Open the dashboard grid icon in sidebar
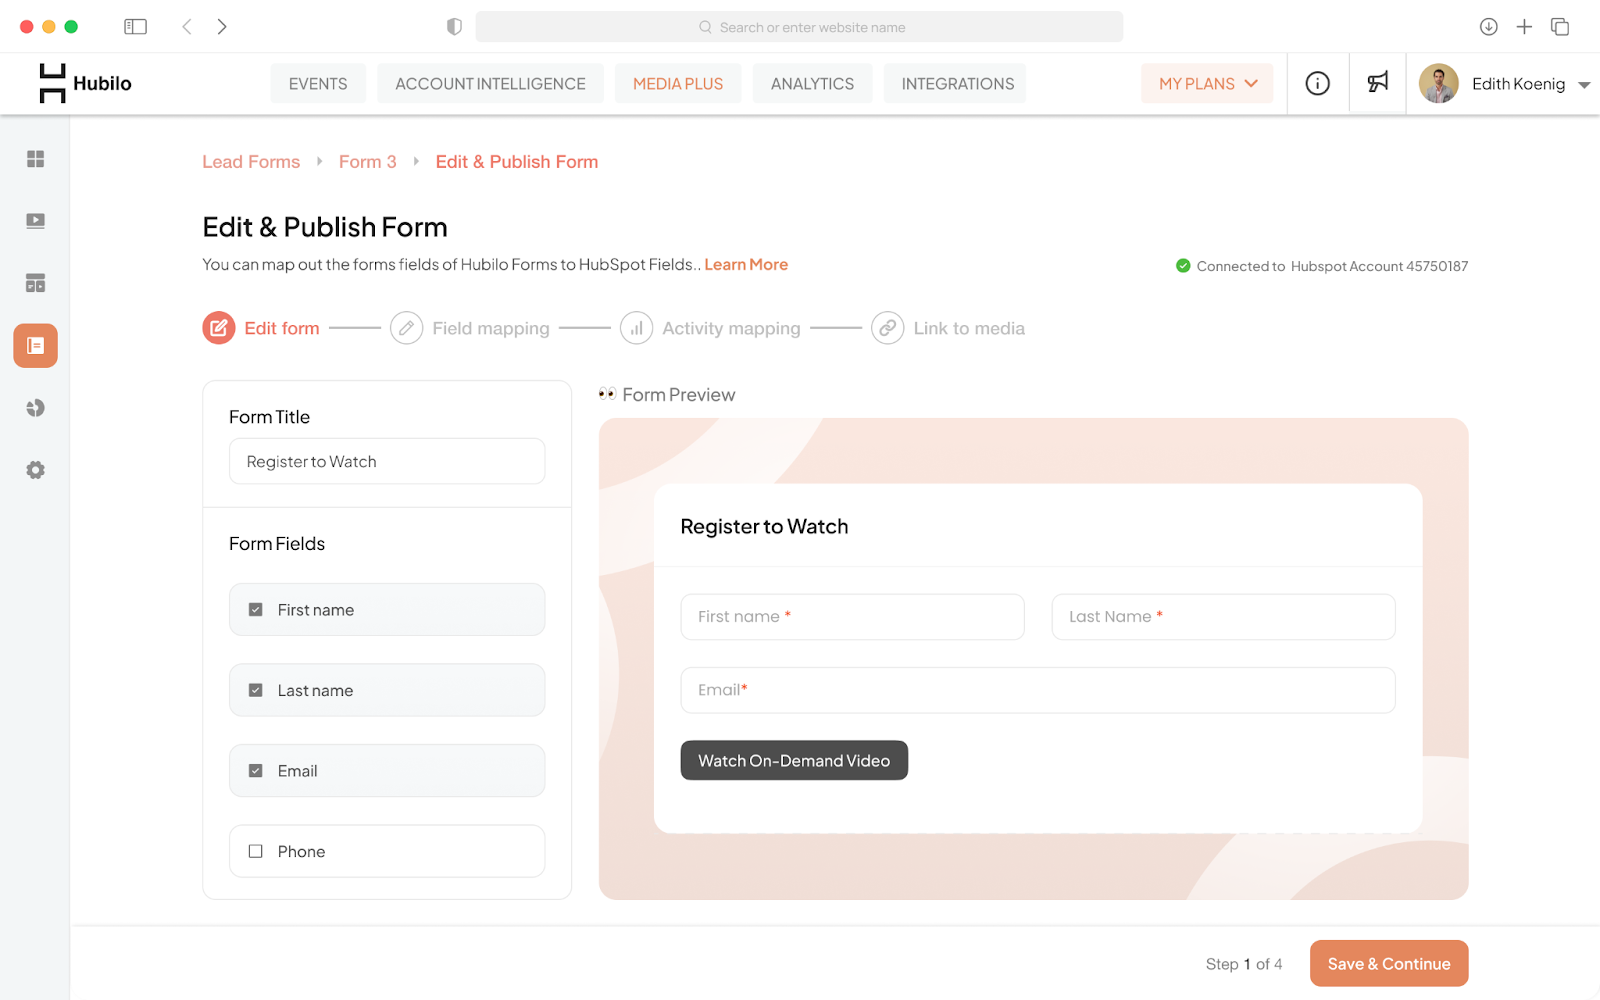 tap(35, 159)
